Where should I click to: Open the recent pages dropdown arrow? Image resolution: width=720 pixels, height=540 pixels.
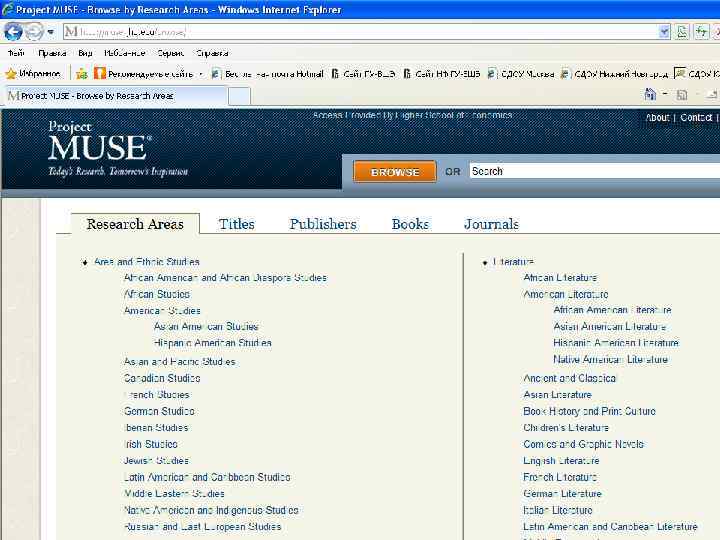tap(51, 32)
